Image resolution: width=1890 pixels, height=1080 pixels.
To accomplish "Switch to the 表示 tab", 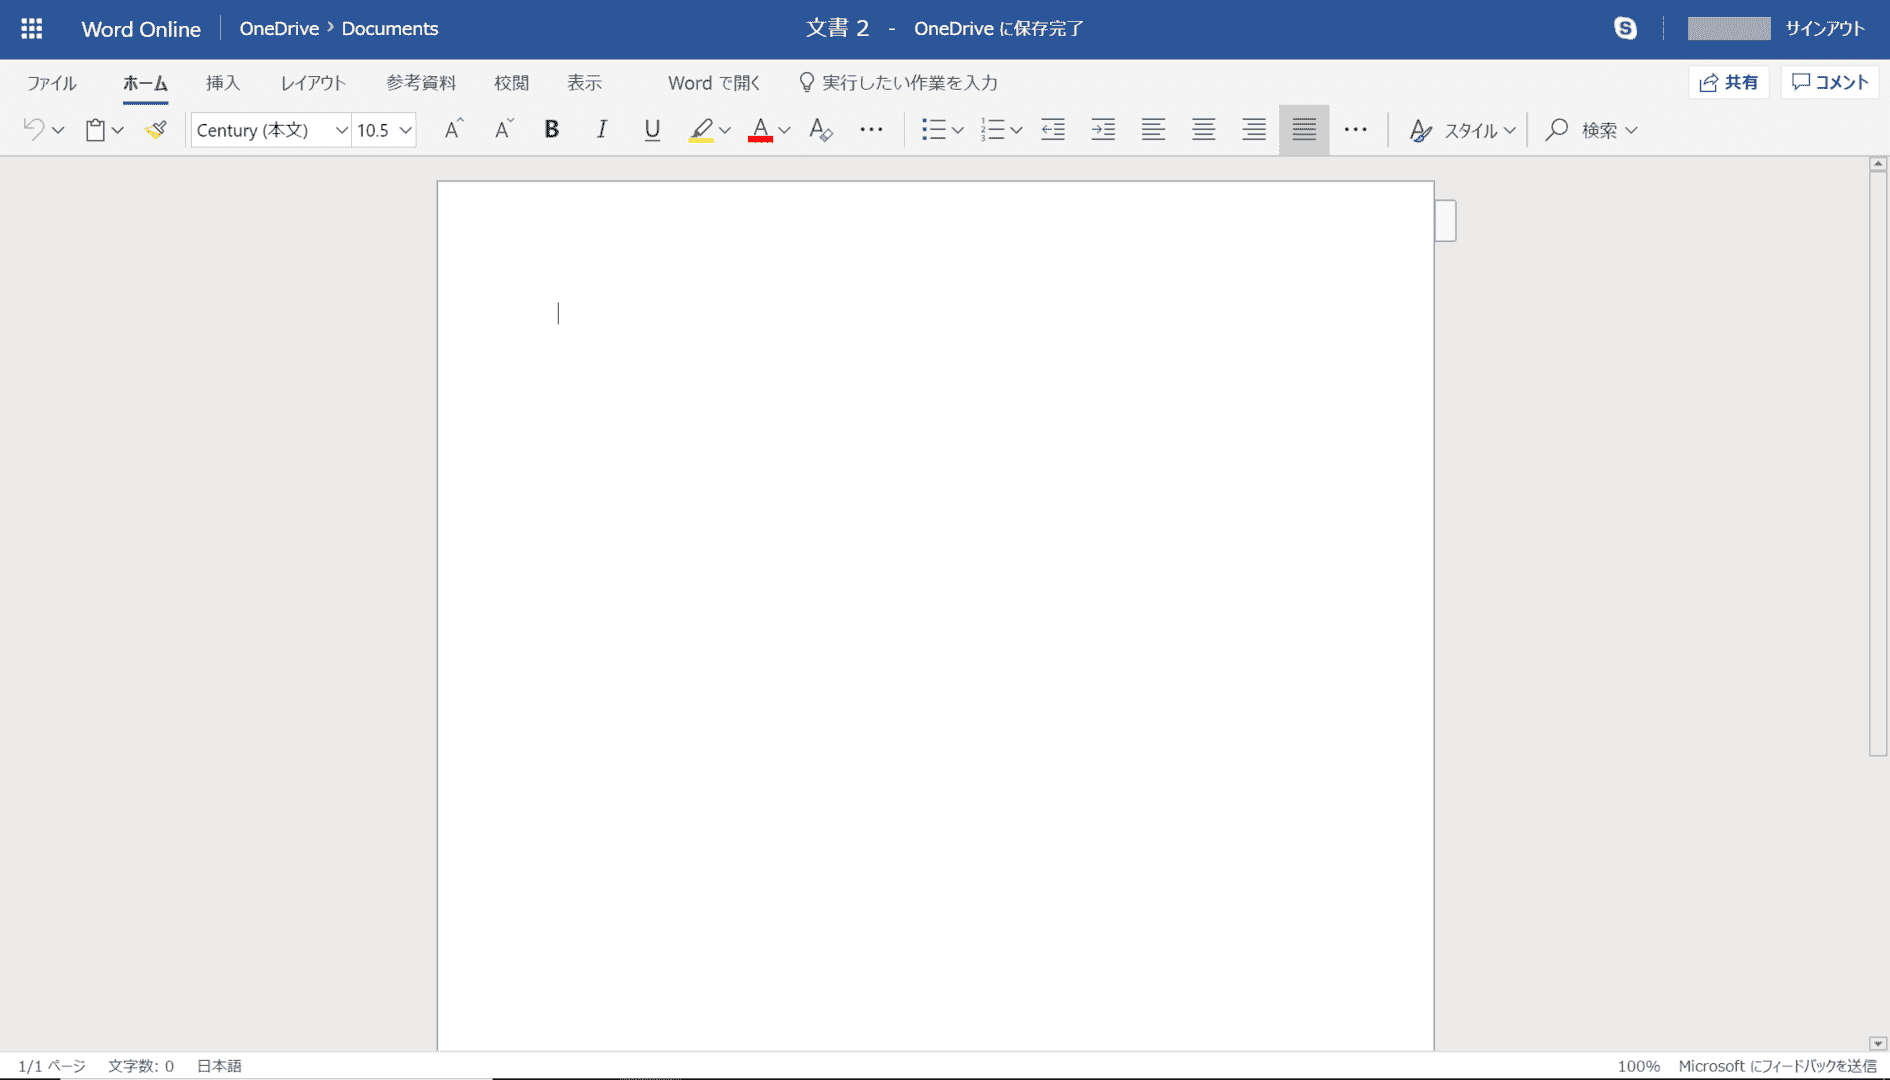I will click(x=584, y=83).
